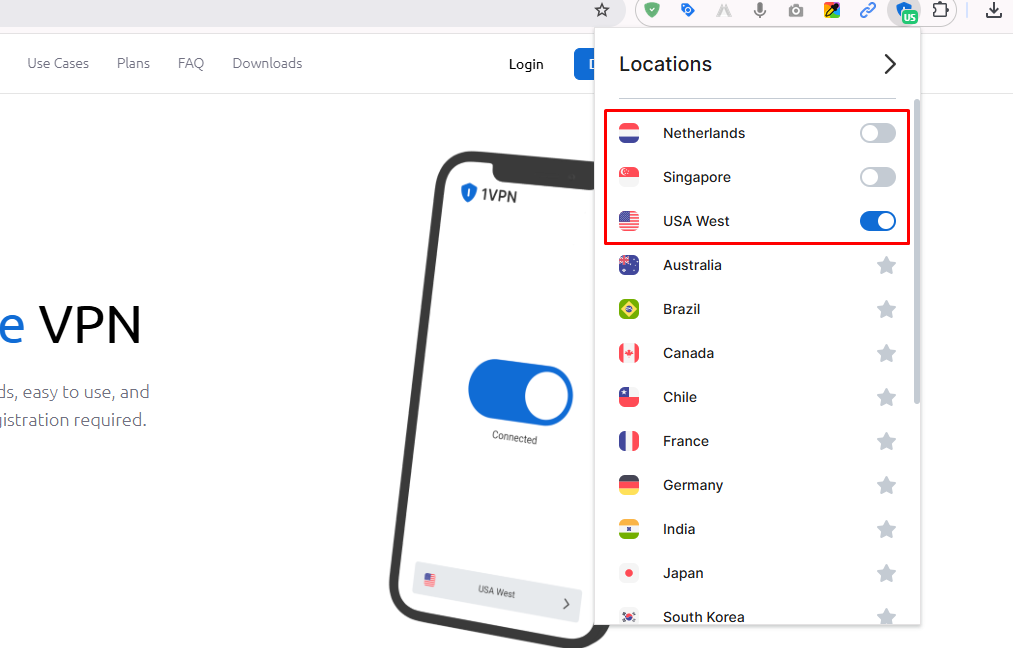Select the FAQ menu item
This screenshot has height=648, width=1013.
pyautogui.click(x=190, y=63)
